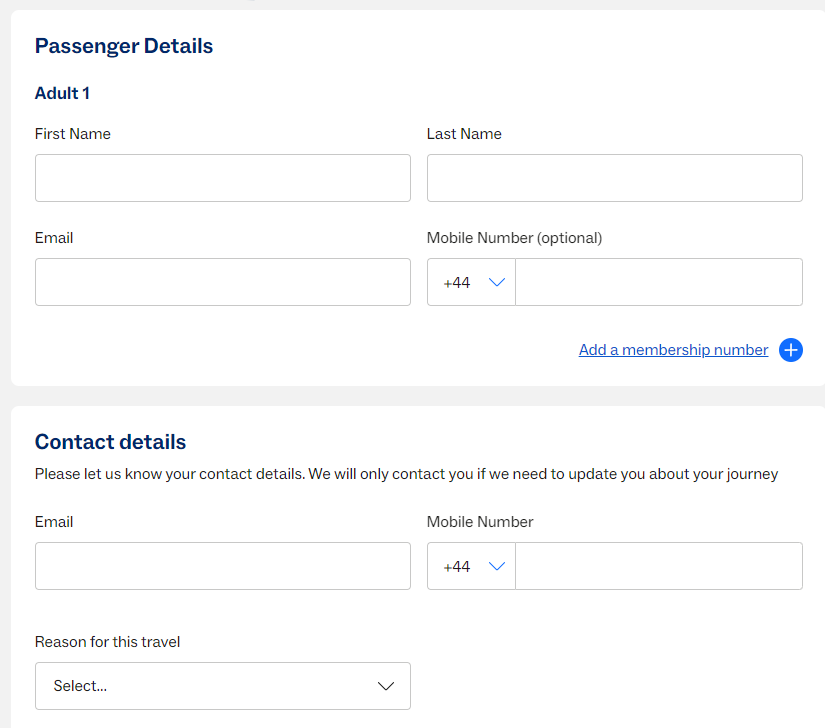
Task: Click the blue plus icon beside membership number
Action: 790,350
